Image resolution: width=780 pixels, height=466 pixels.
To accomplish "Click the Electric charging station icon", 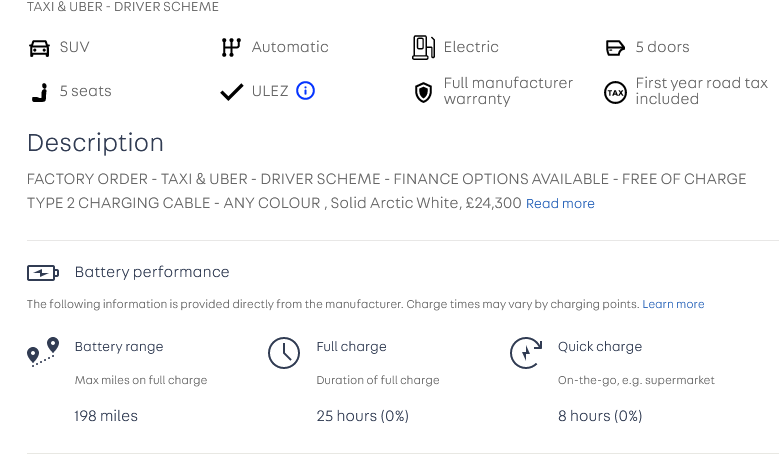I will click(424, 47).
